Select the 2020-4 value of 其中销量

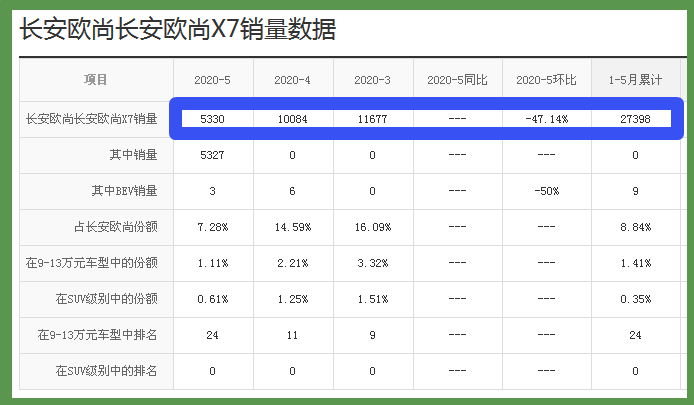[x=292, y=155]
